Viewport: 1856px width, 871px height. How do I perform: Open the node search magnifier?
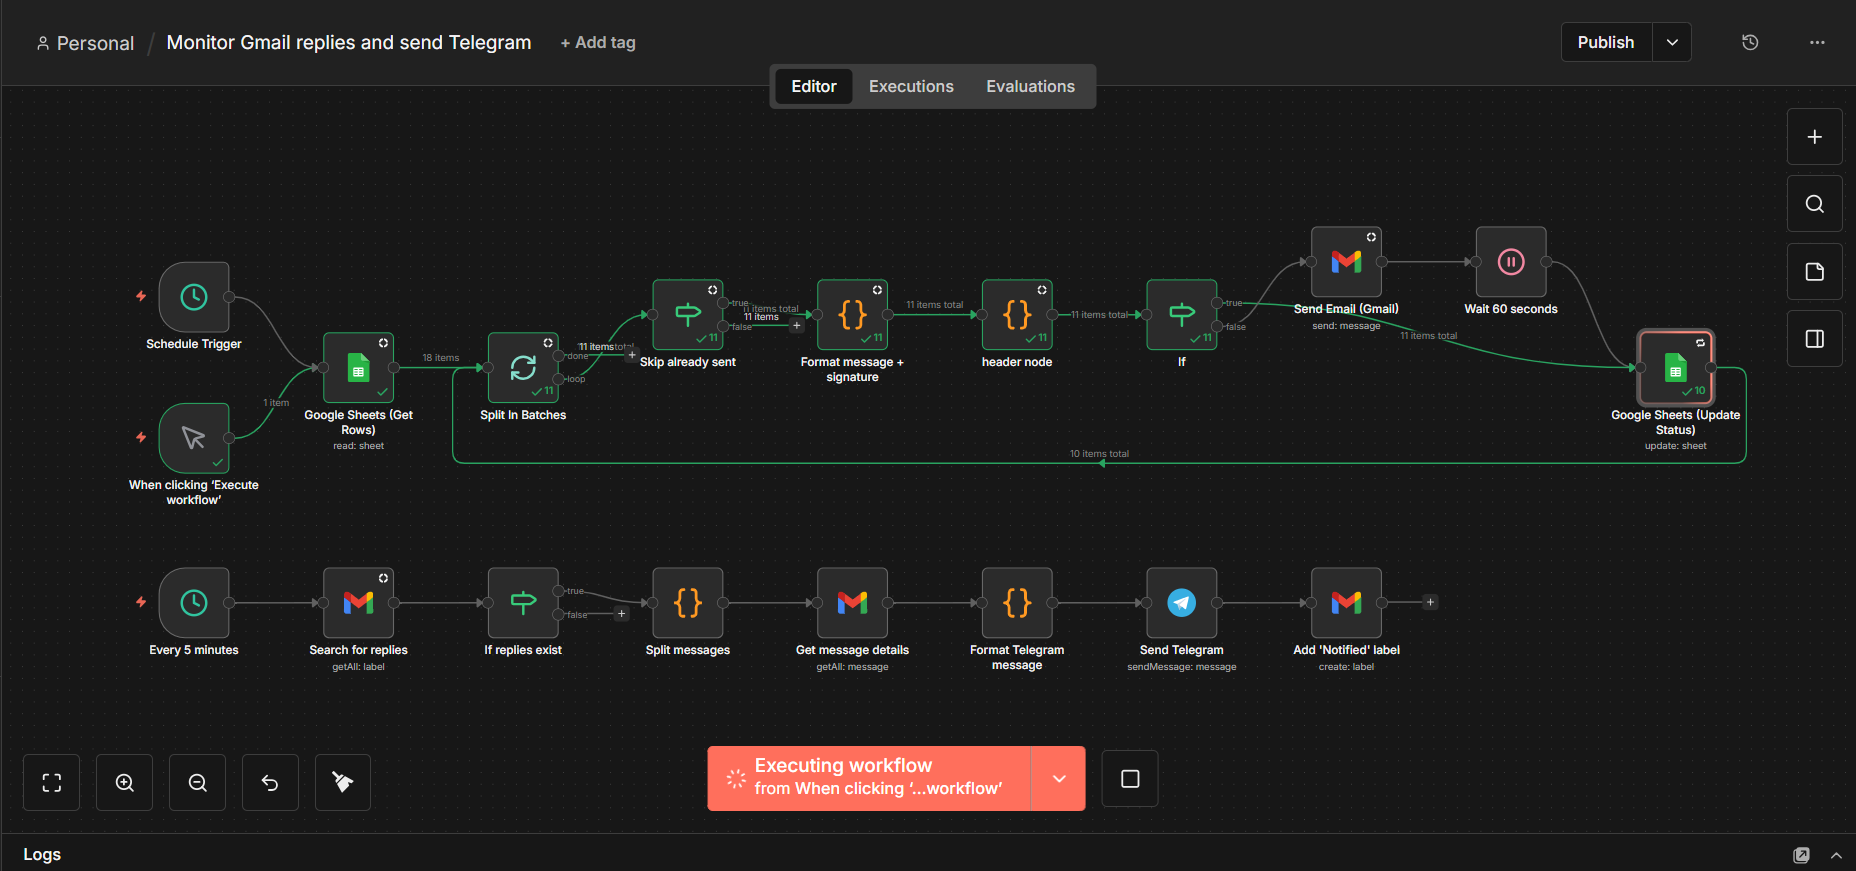coord(1815,204)
